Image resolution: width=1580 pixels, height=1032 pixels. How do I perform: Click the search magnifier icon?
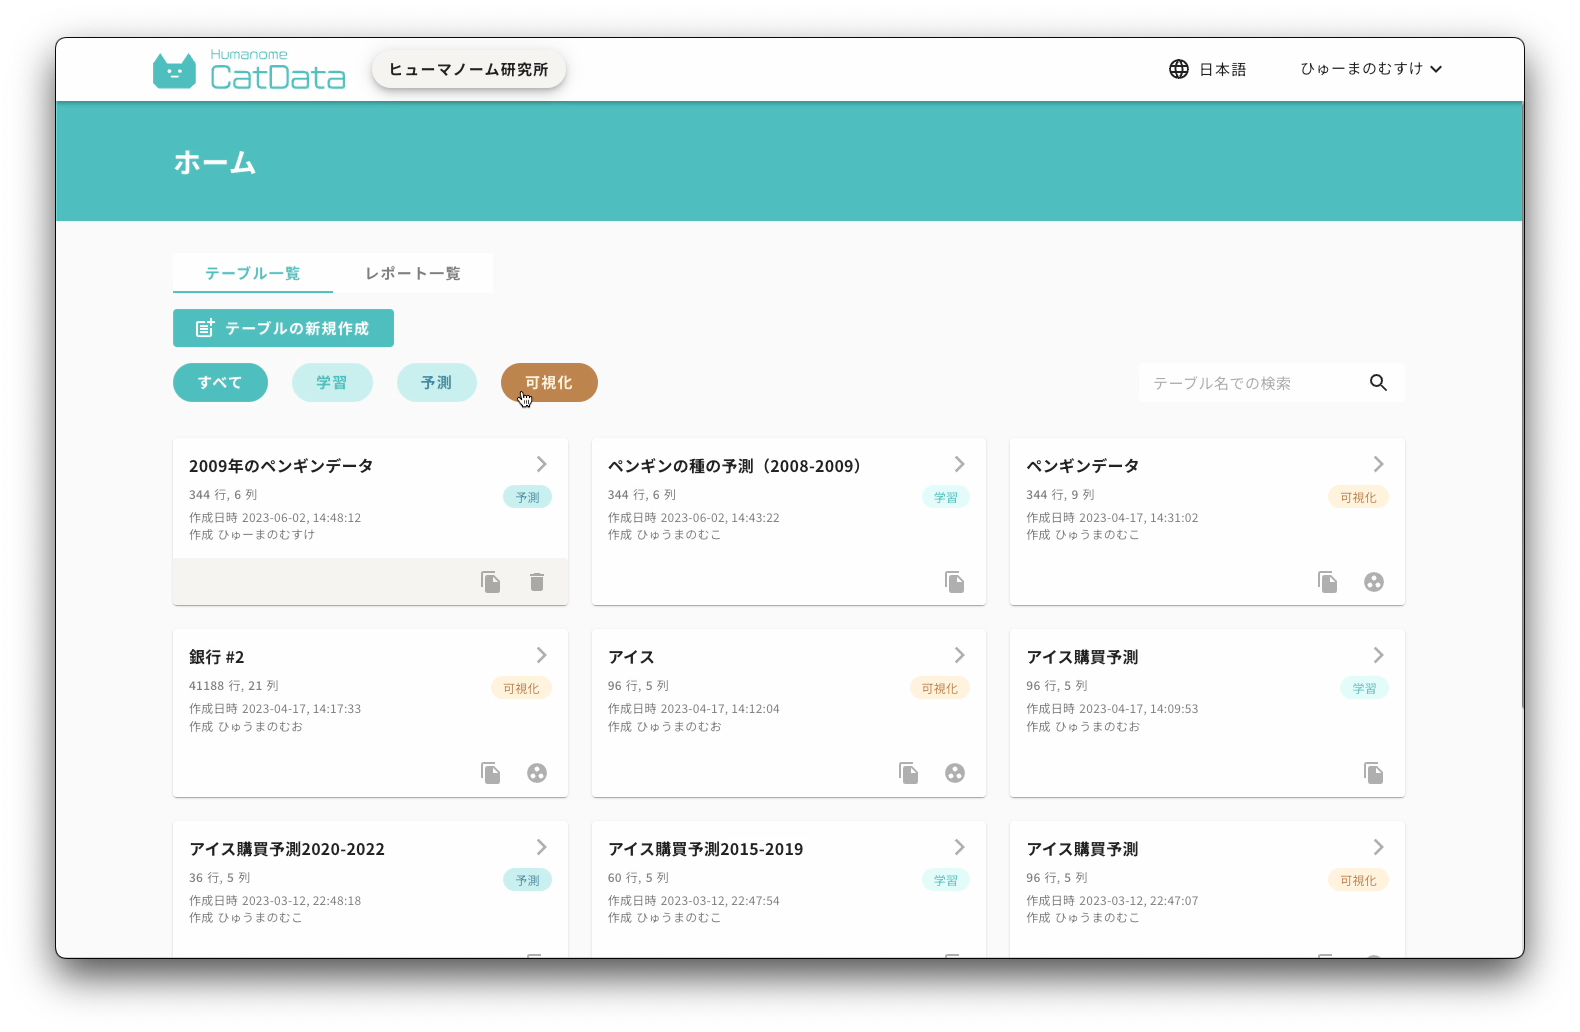[1378, 383]
